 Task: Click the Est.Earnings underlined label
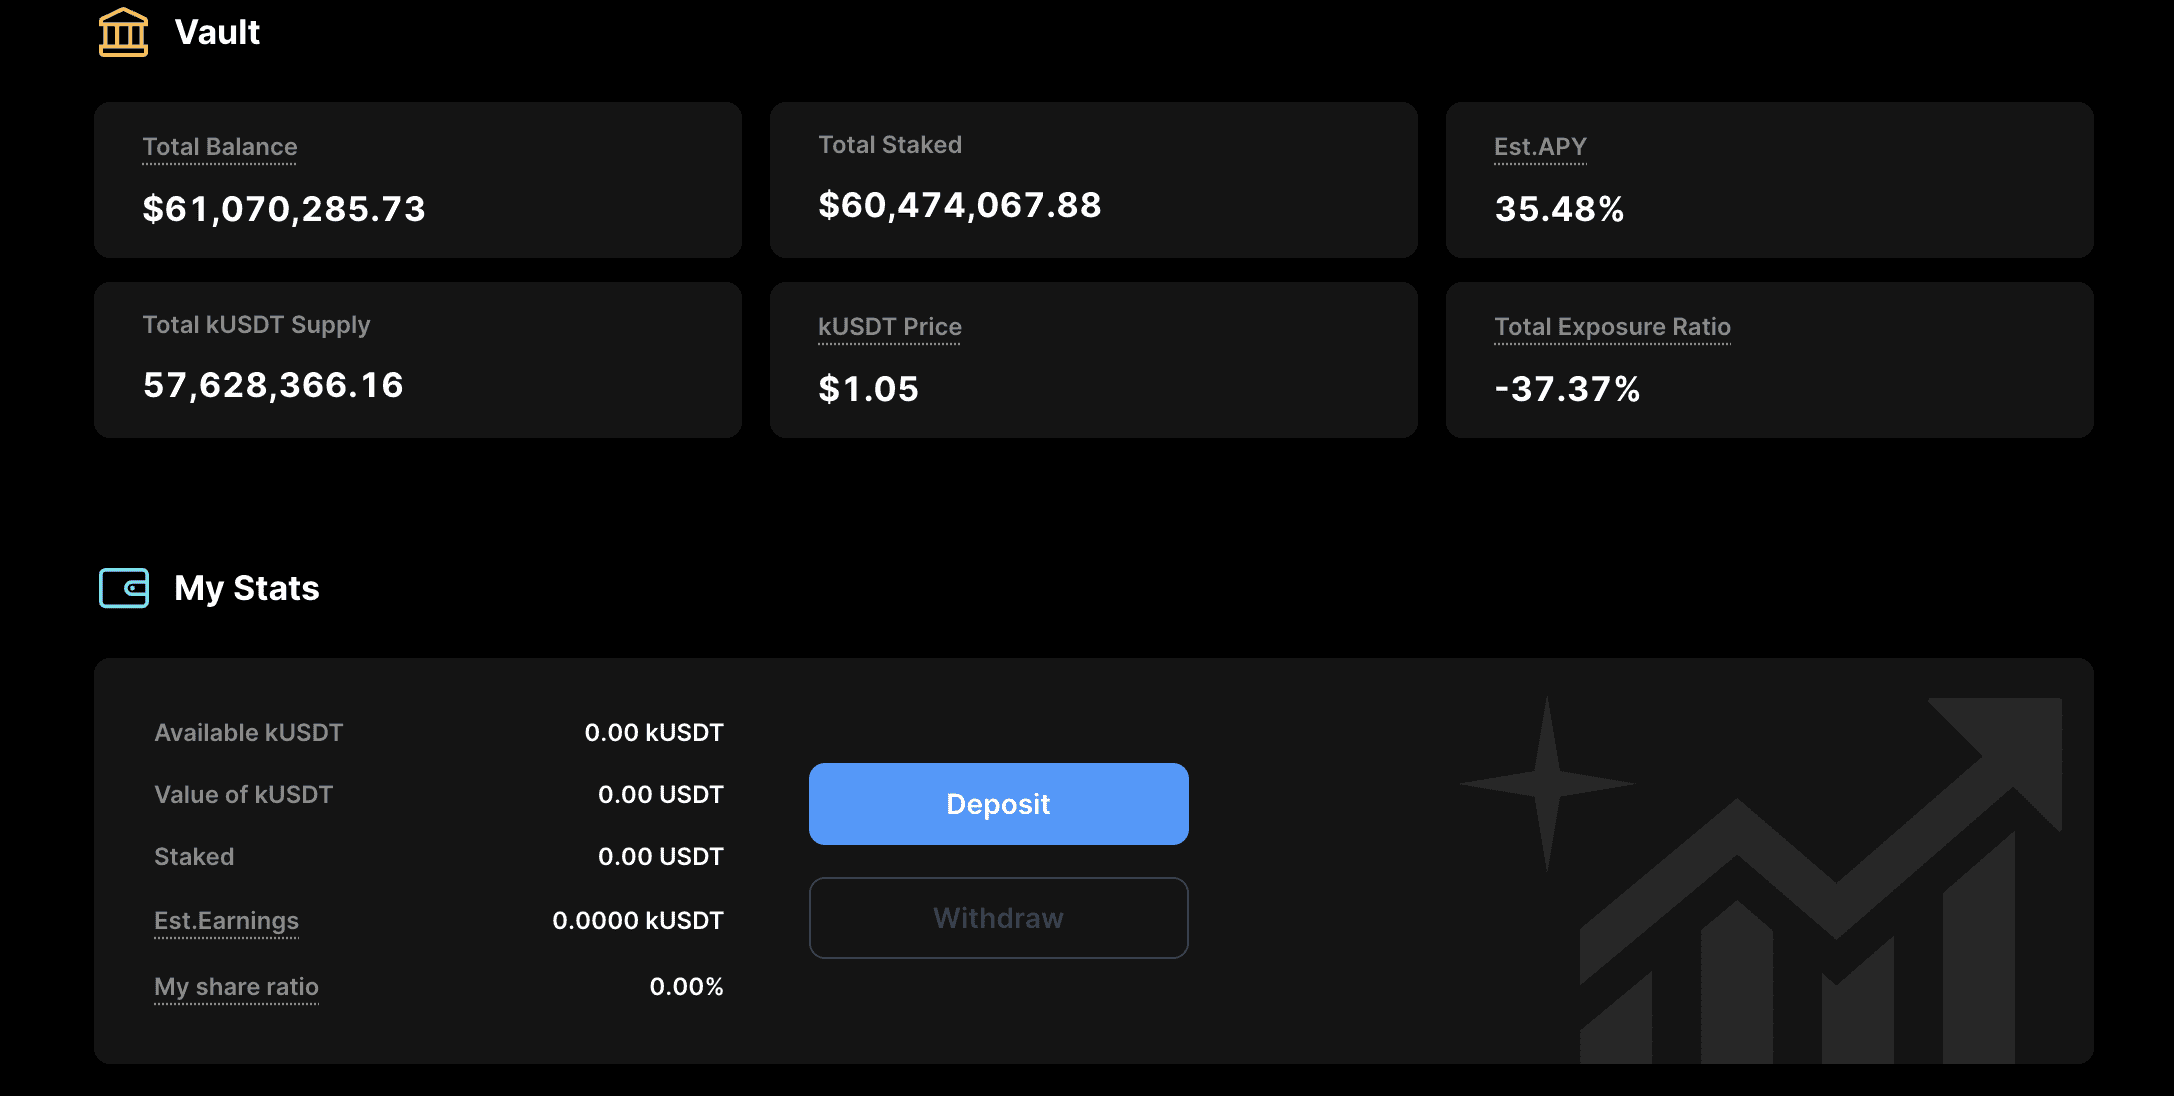pyautogui.click(x=226, y=921)
